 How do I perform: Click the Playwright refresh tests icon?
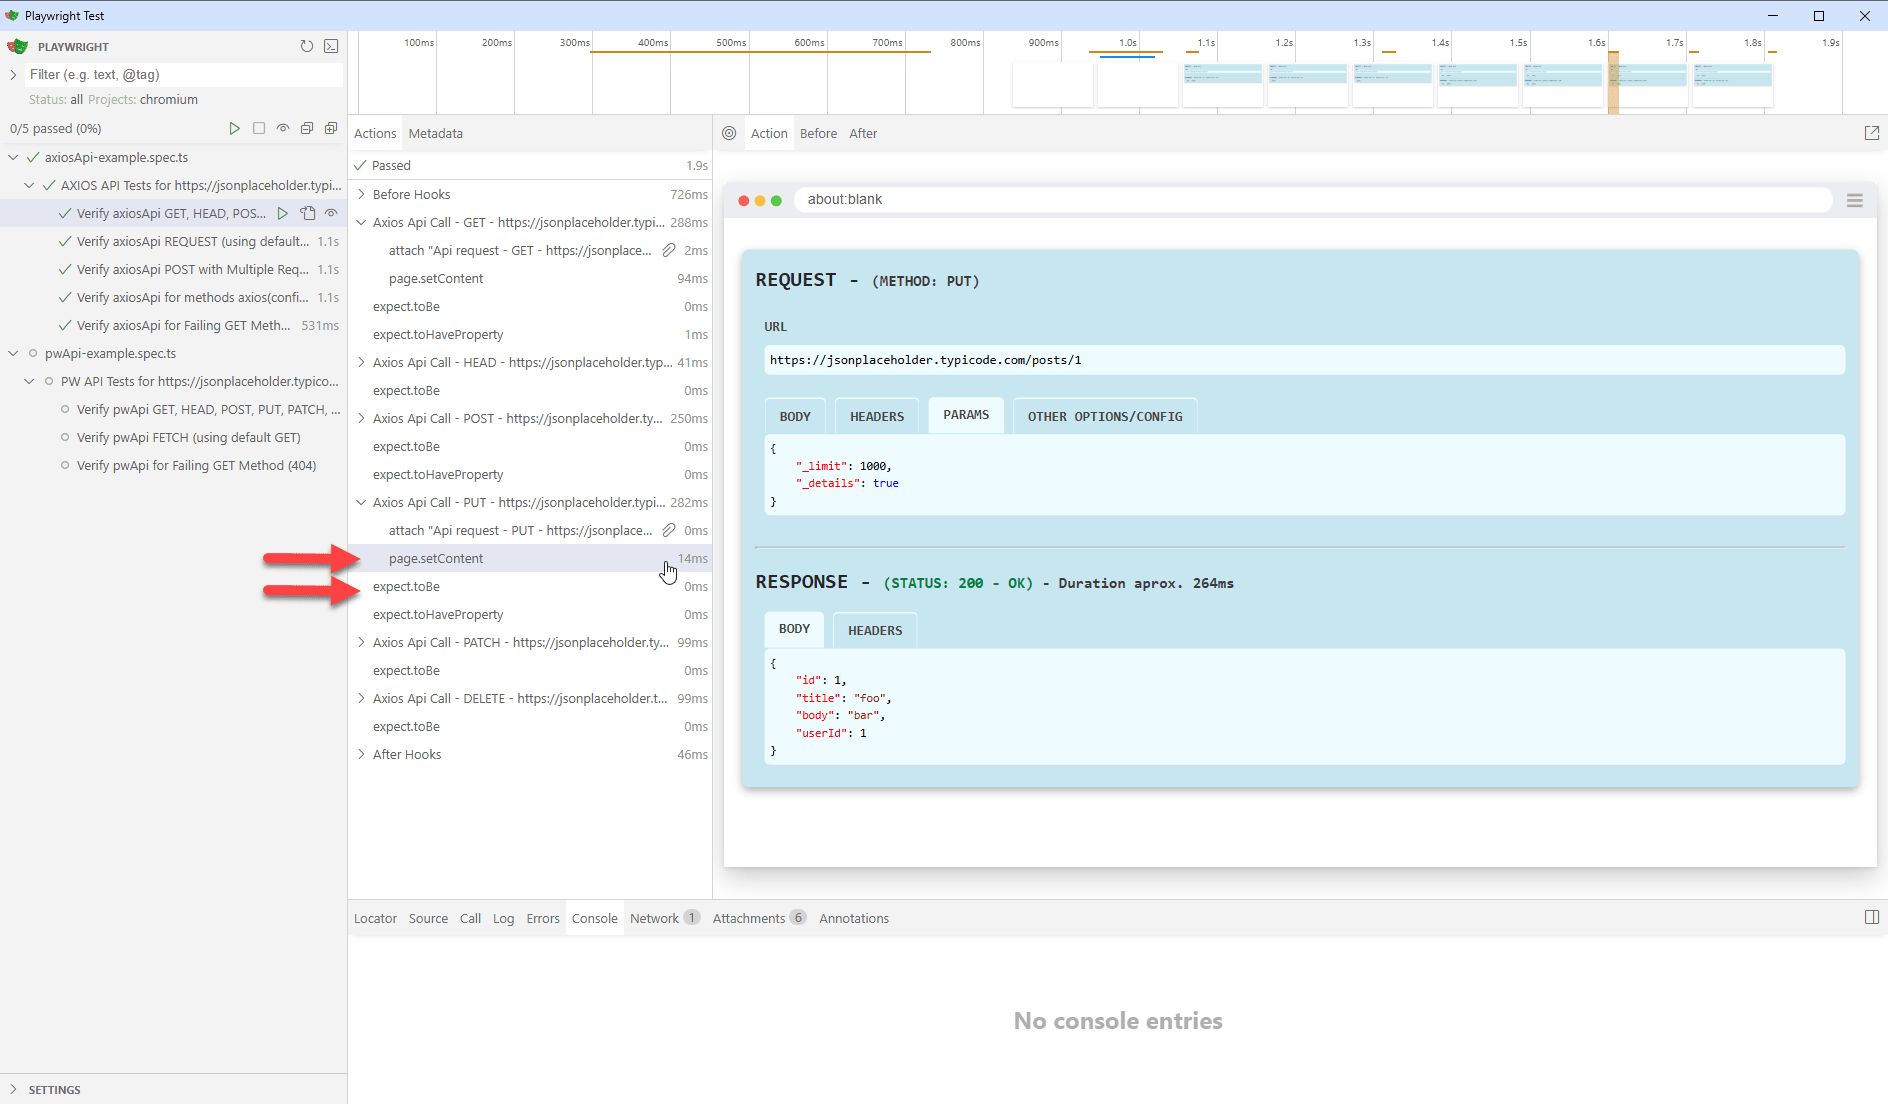coord(307,46)
